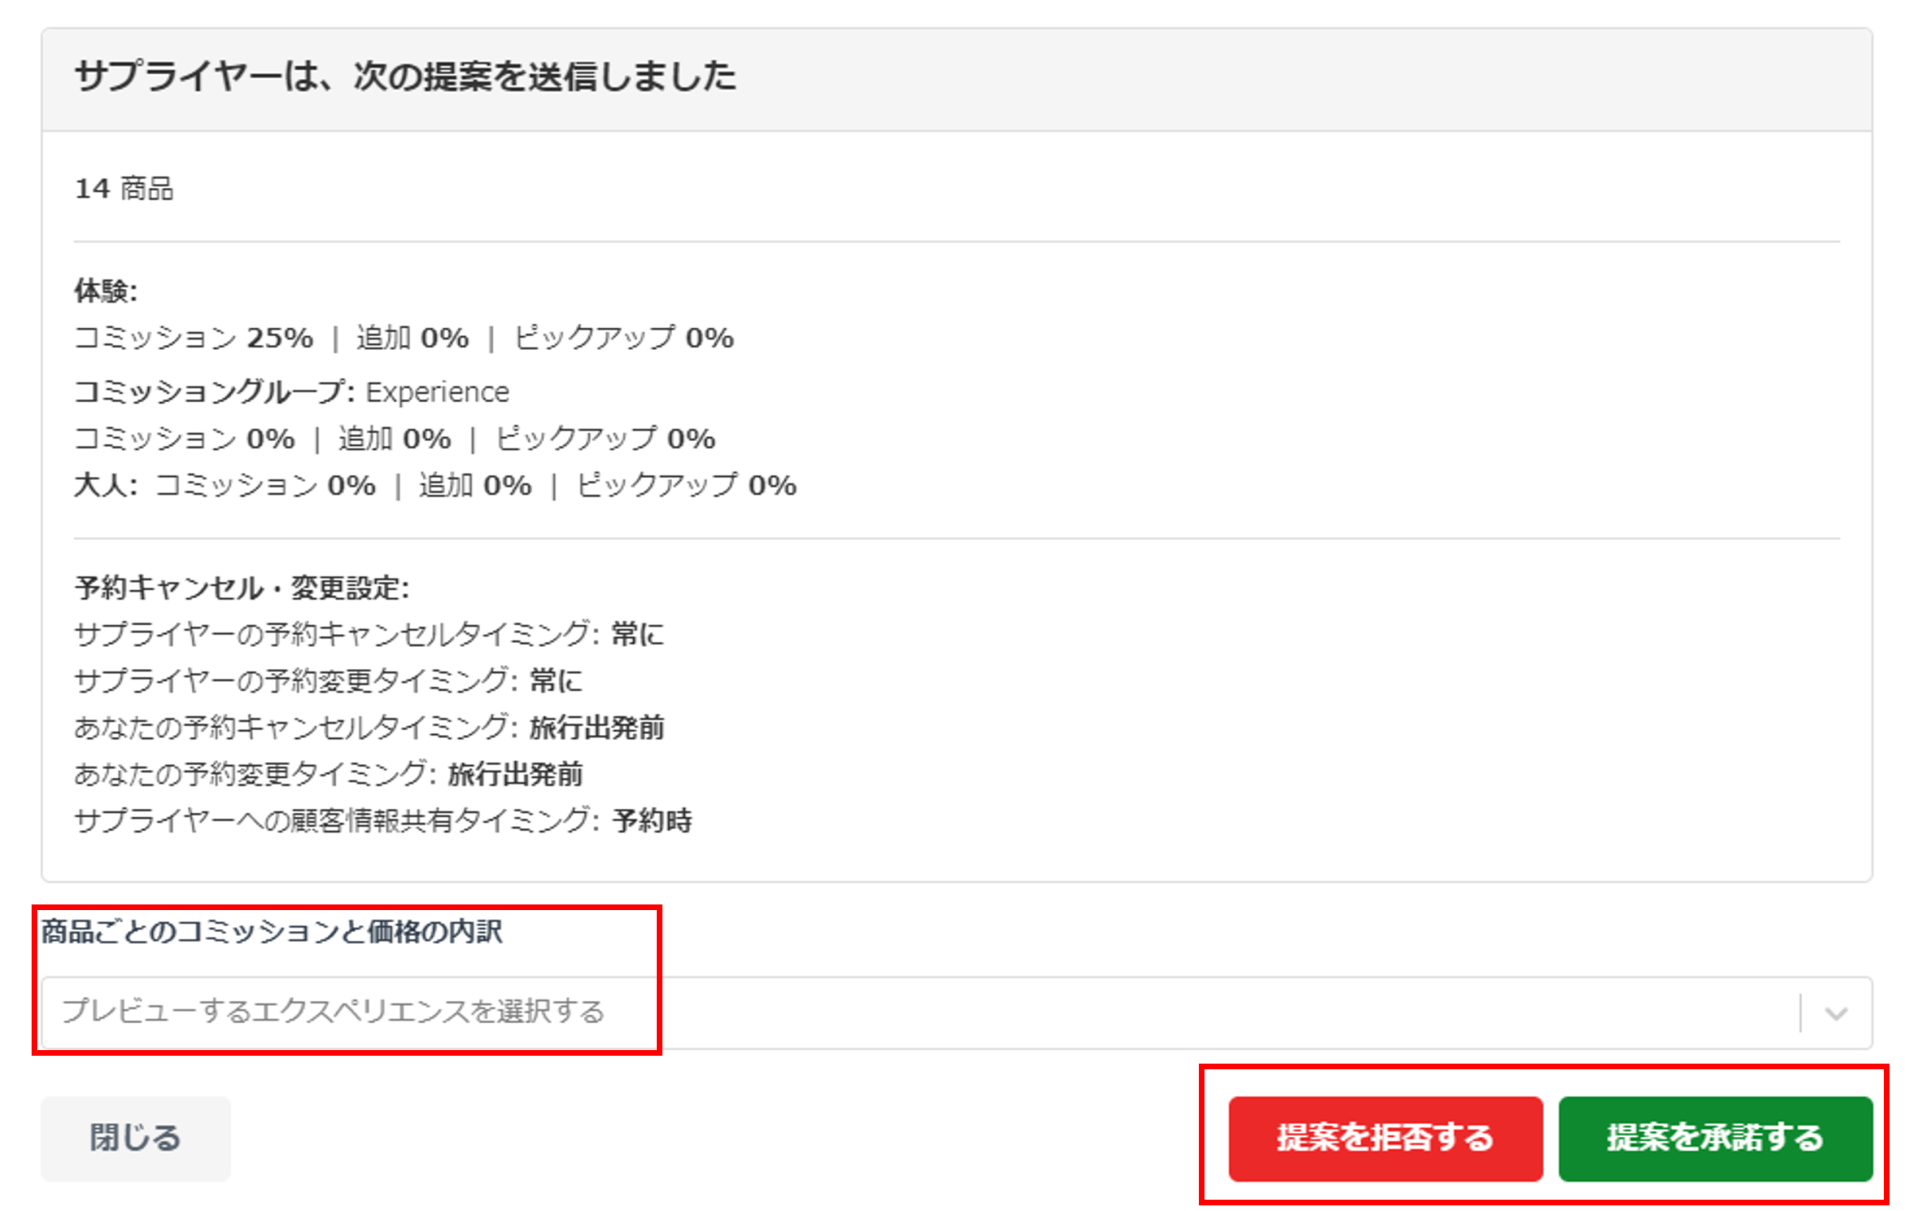Expand the experience preview dropdown chevron

[x=1835, y=1013]
